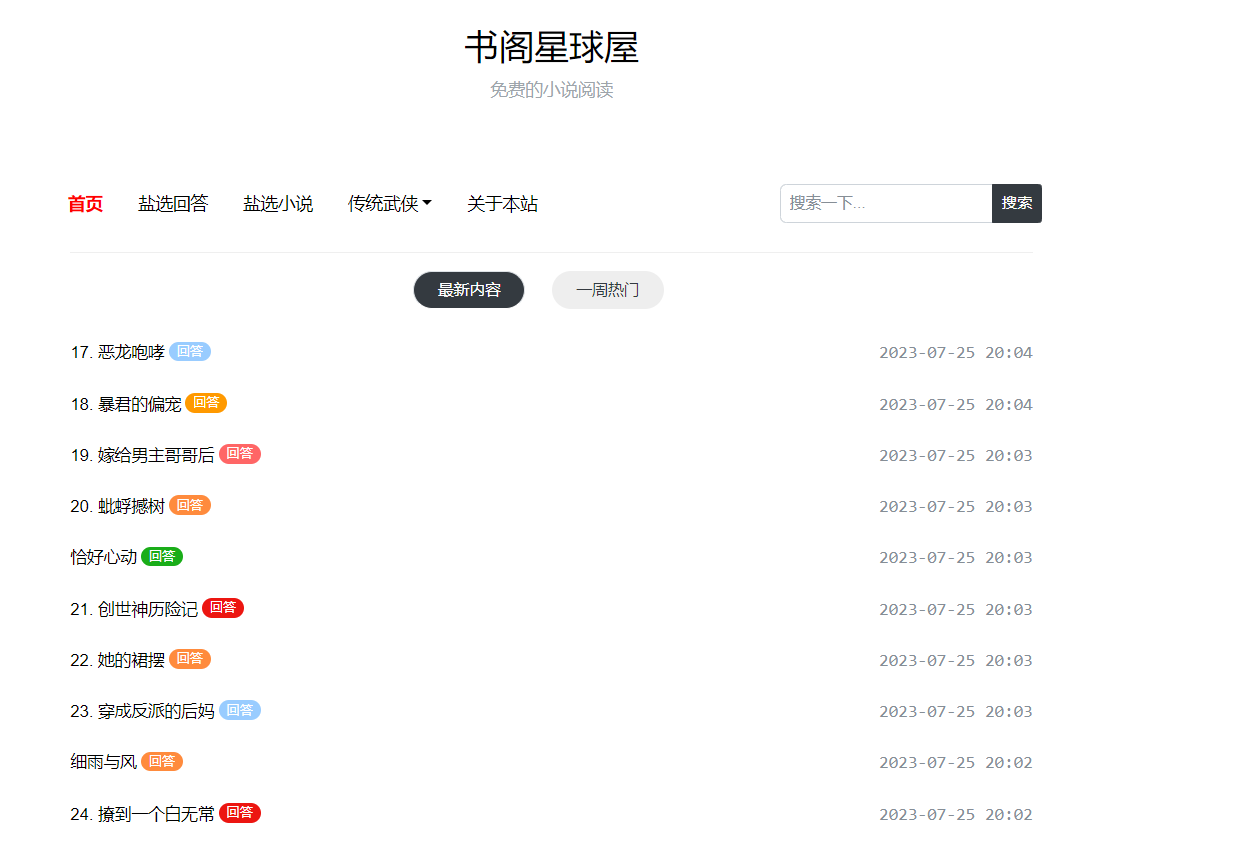The width and height of the screenshot is (1244, 845).
Task: Open the story 19. 嫁给男主哥哥后
Action: click(x=142, y=455)
